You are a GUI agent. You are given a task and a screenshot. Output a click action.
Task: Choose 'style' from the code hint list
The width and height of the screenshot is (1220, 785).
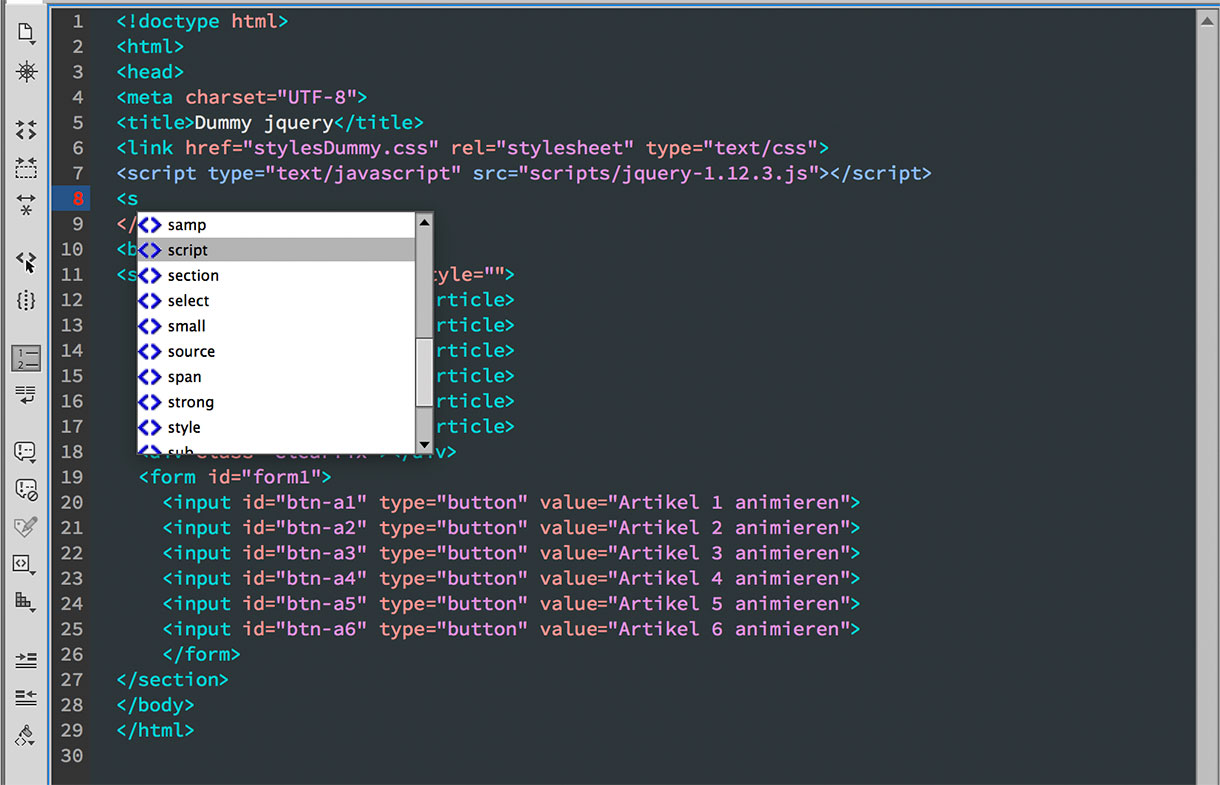276,427
